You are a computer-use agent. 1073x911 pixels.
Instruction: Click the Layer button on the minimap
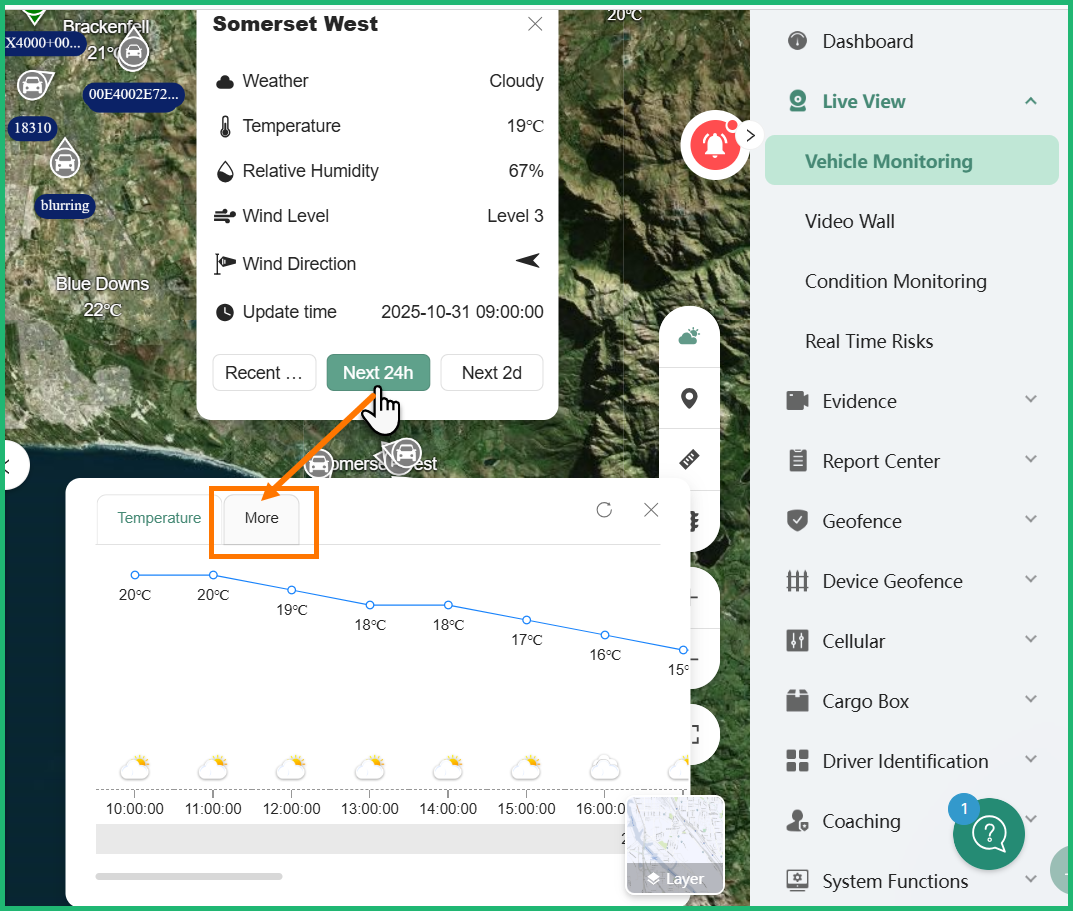[675, 879]
